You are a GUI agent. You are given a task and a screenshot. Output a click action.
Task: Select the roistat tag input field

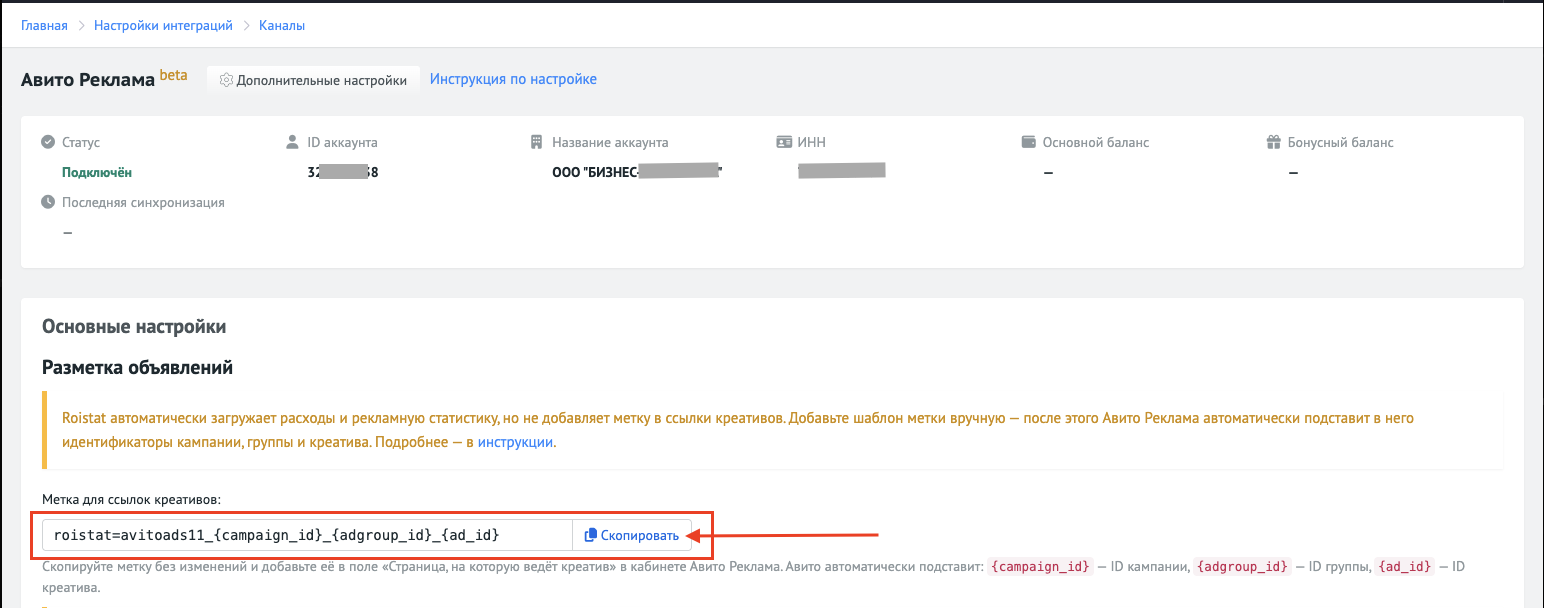tap(307, 536)
